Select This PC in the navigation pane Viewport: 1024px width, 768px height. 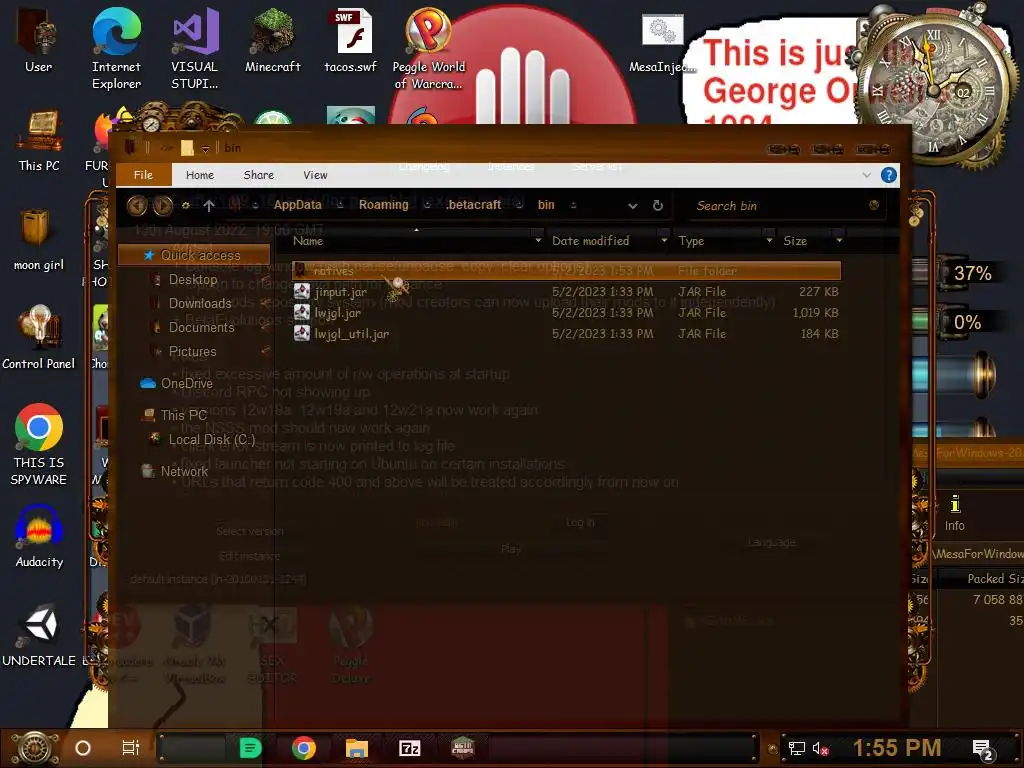(183, 415)
